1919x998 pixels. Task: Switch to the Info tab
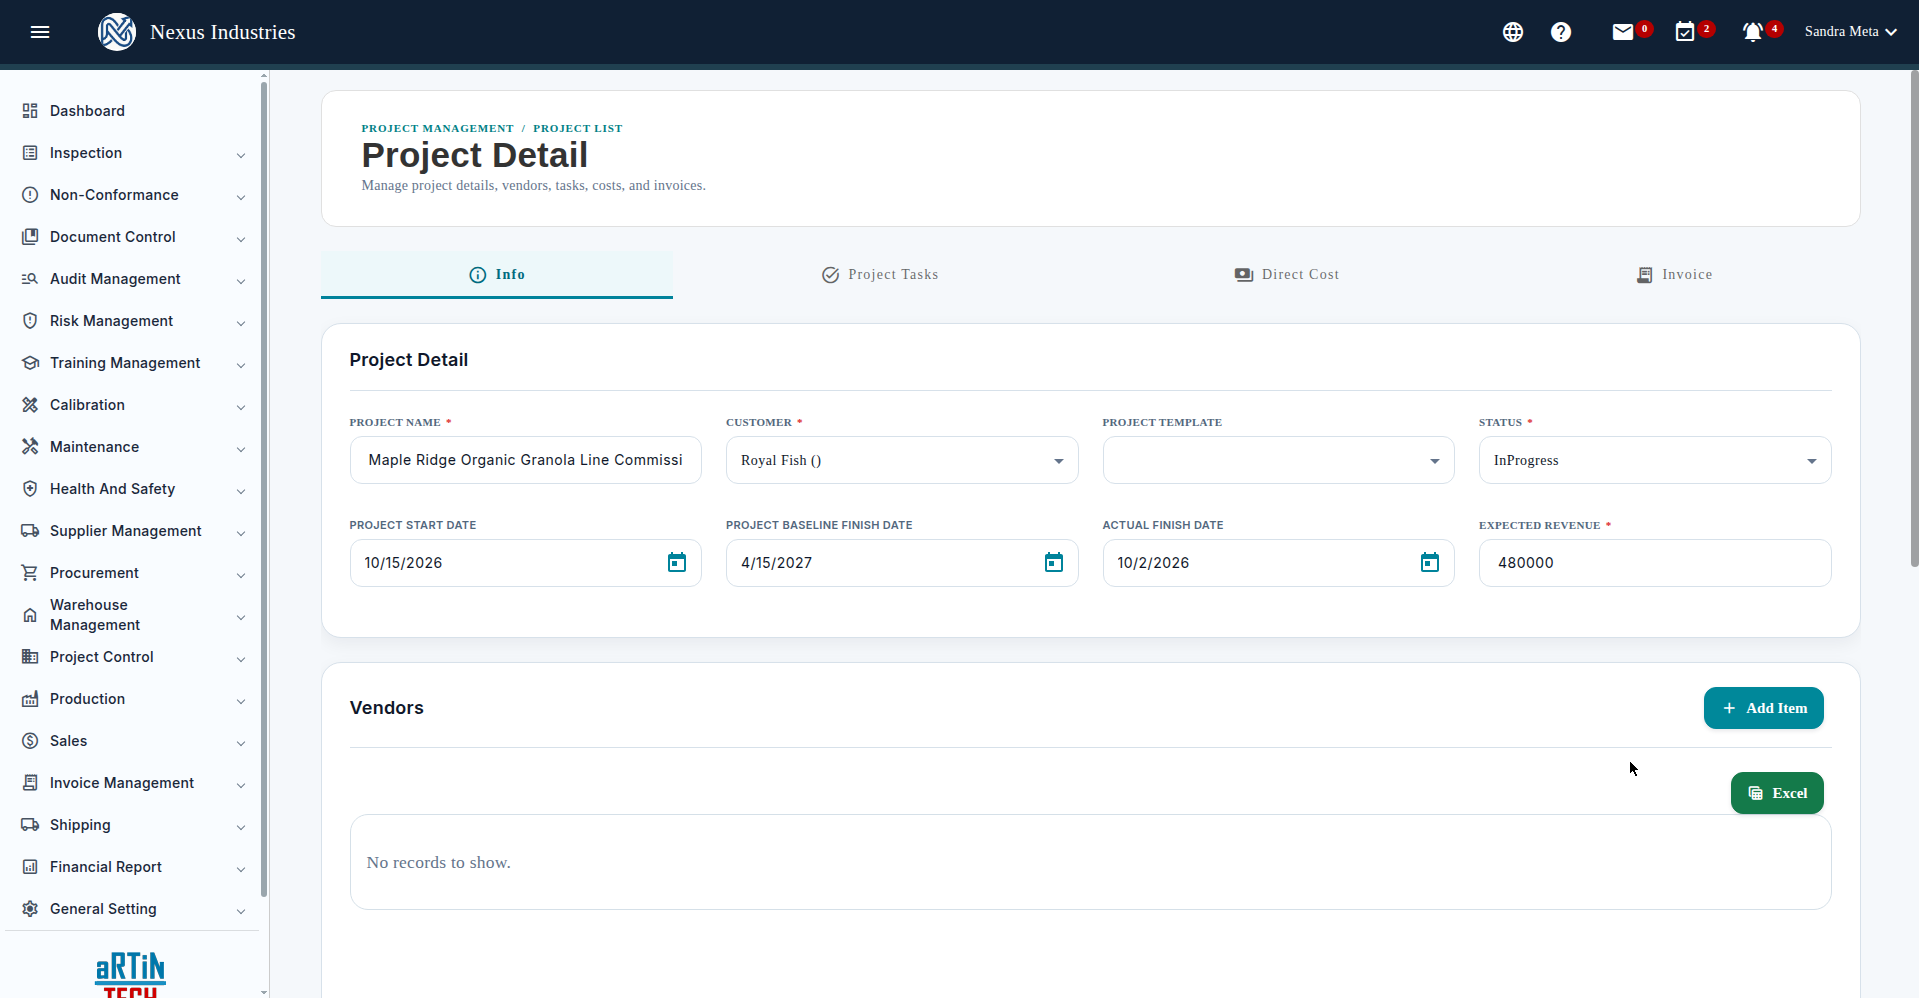click(x=497, y=274)
